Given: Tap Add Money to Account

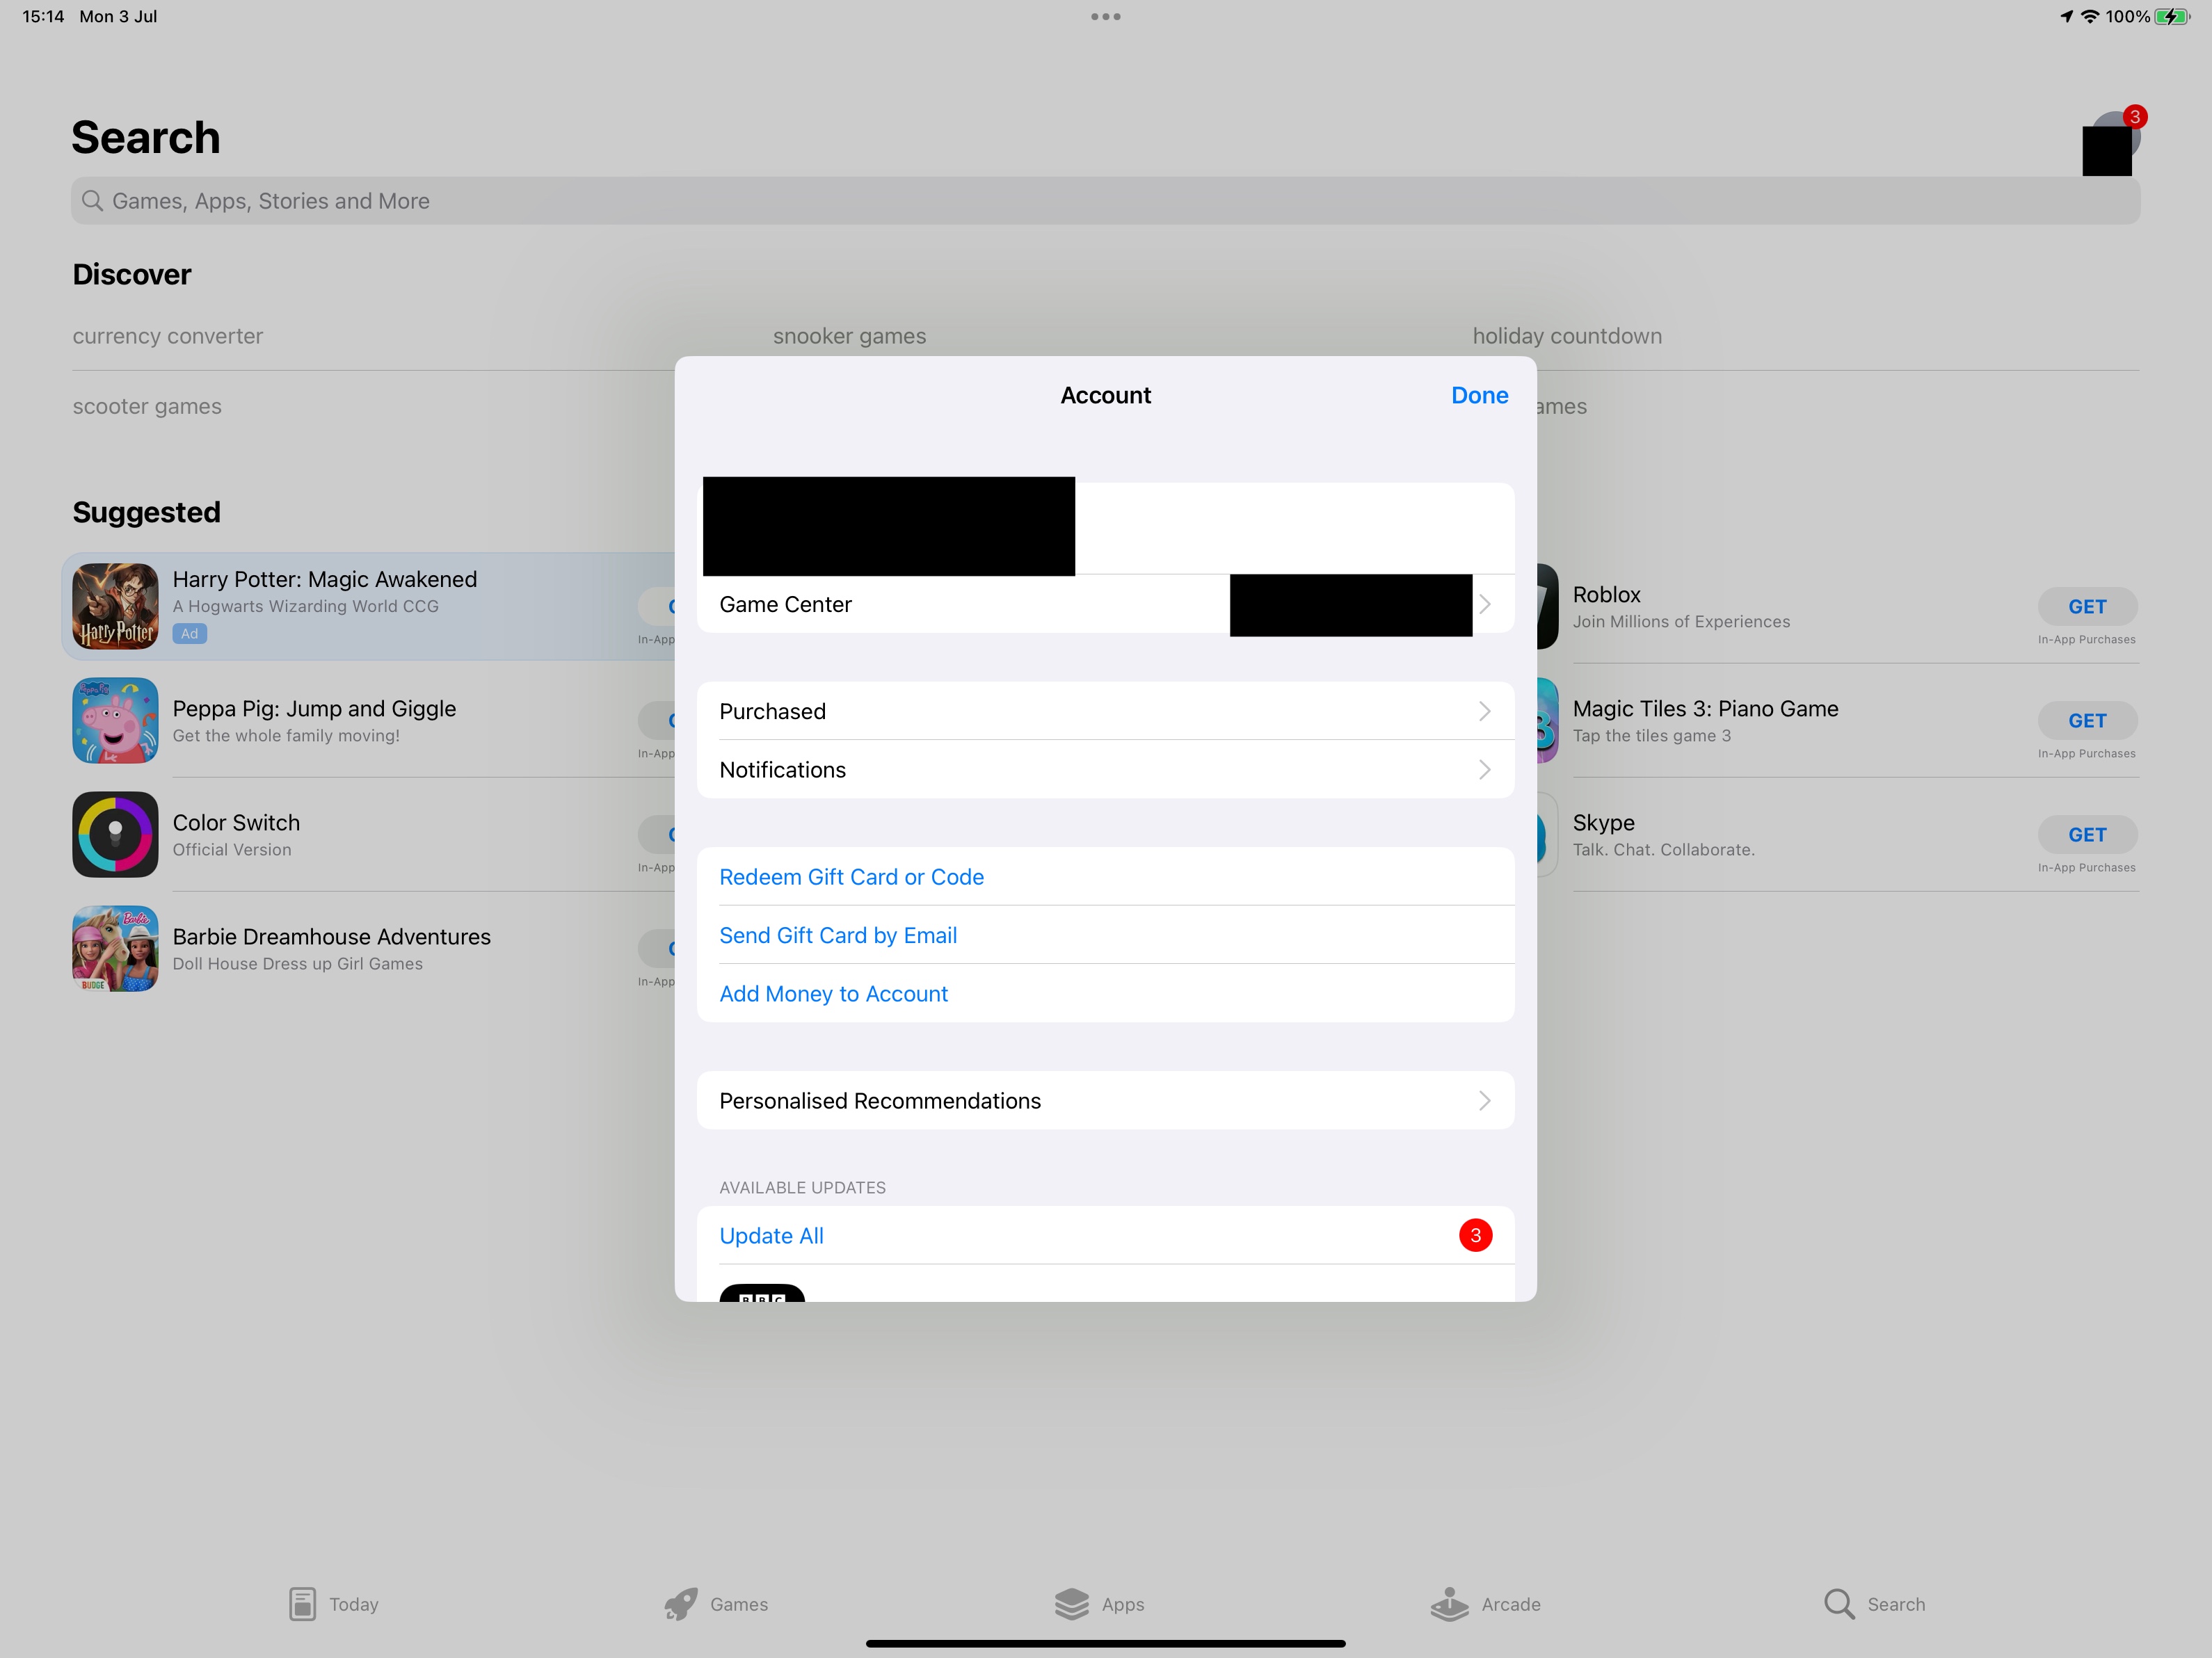Looking at the screenshot, I should point(833,993).
